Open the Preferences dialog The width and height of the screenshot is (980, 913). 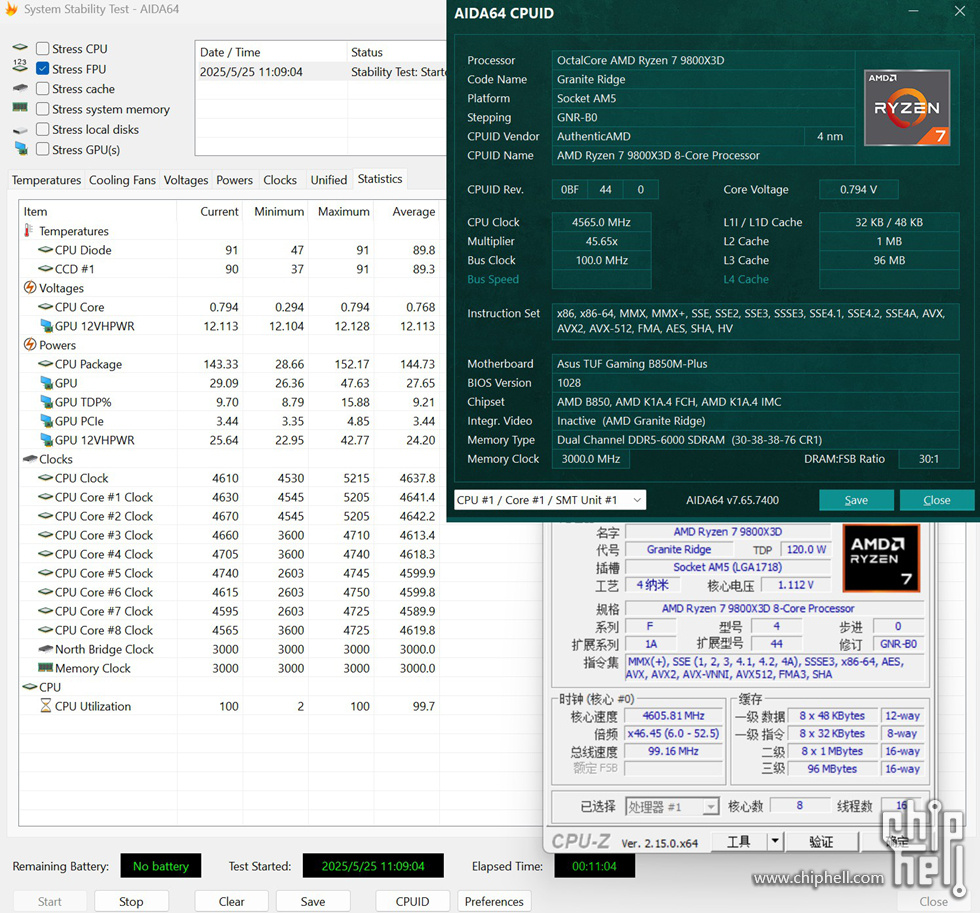(494, 901)
